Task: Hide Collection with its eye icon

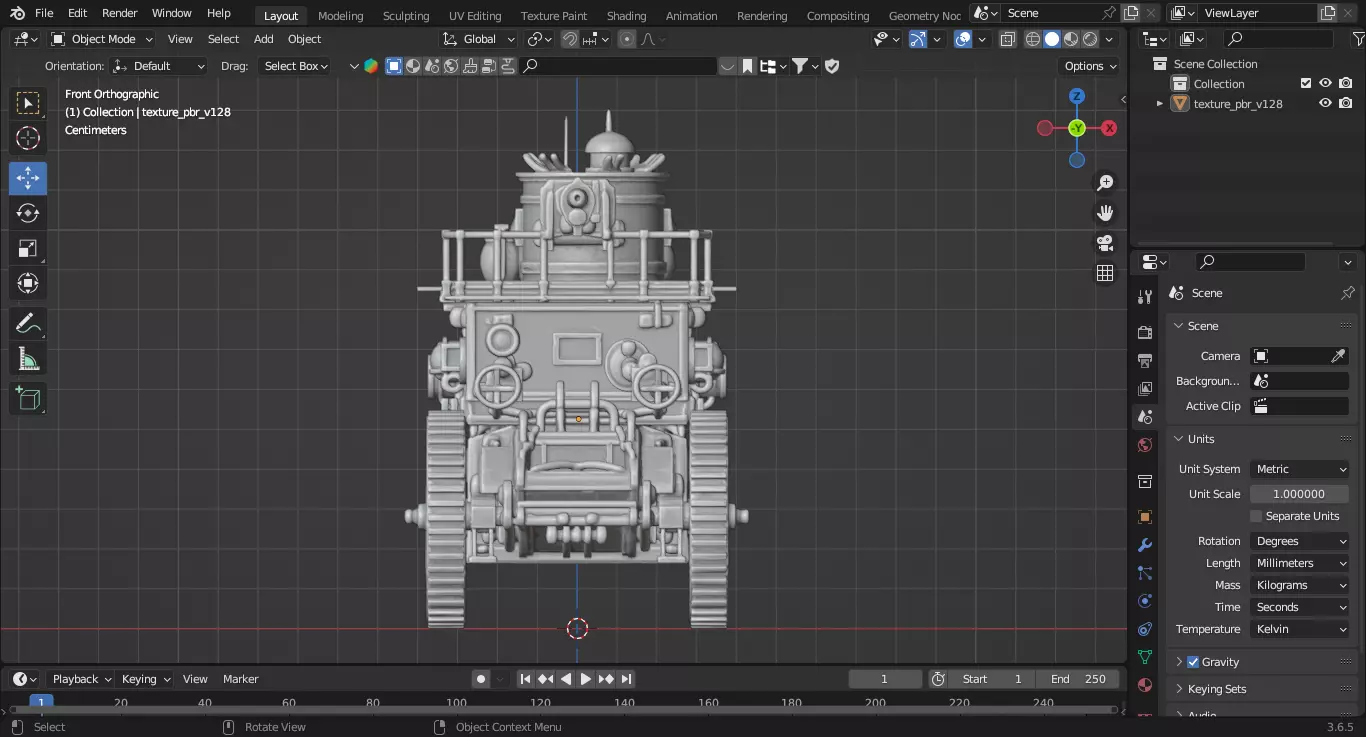Action: click(x=1325, y=84)
